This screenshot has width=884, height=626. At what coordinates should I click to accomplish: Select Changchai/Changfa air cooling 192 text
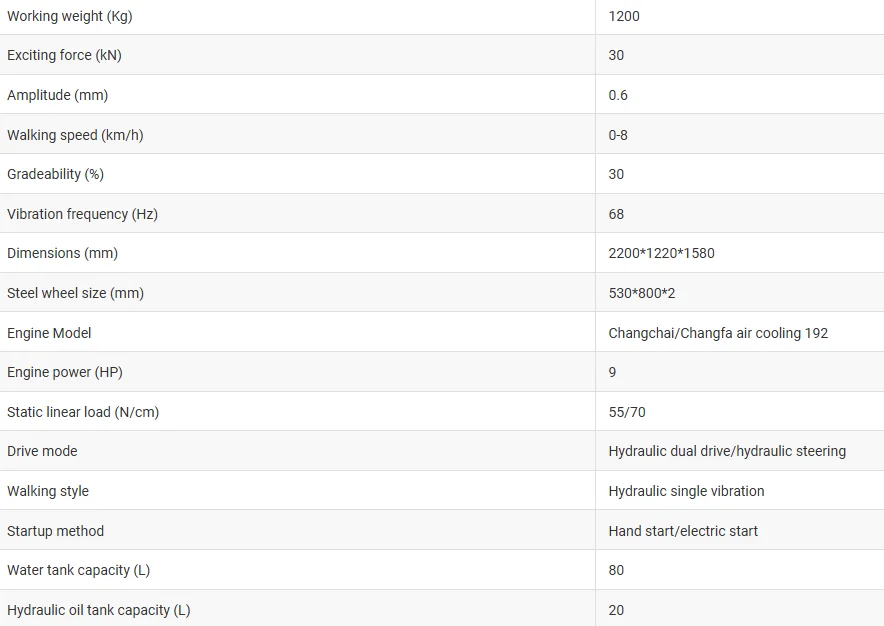point(718,333)
